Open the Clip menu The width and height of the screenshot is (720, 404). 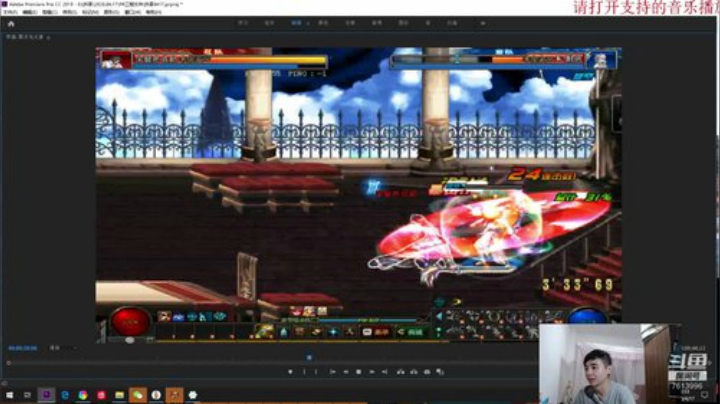coord(50,12)
